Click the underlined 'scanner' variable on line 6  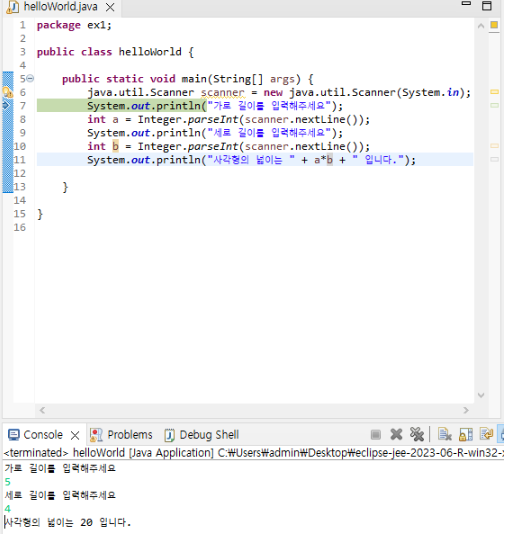coord(224,93)
